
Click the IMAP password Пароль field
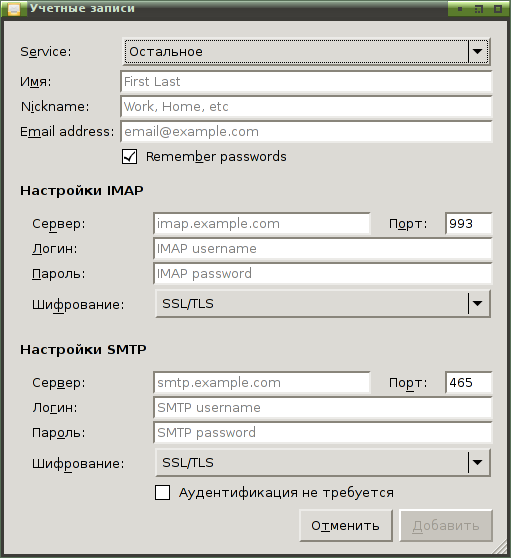(x=323, y=273)
